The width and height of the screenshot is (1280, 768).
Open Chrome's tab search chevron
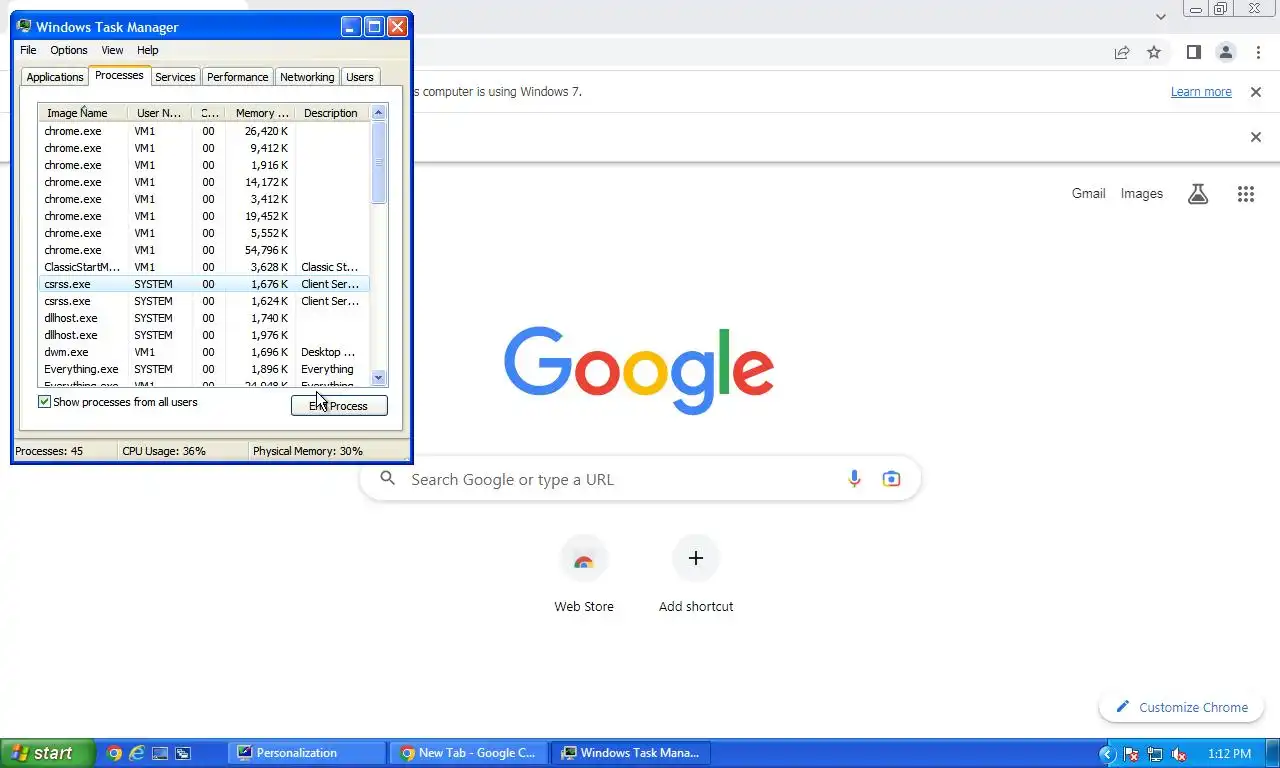tap(1161, 17)
